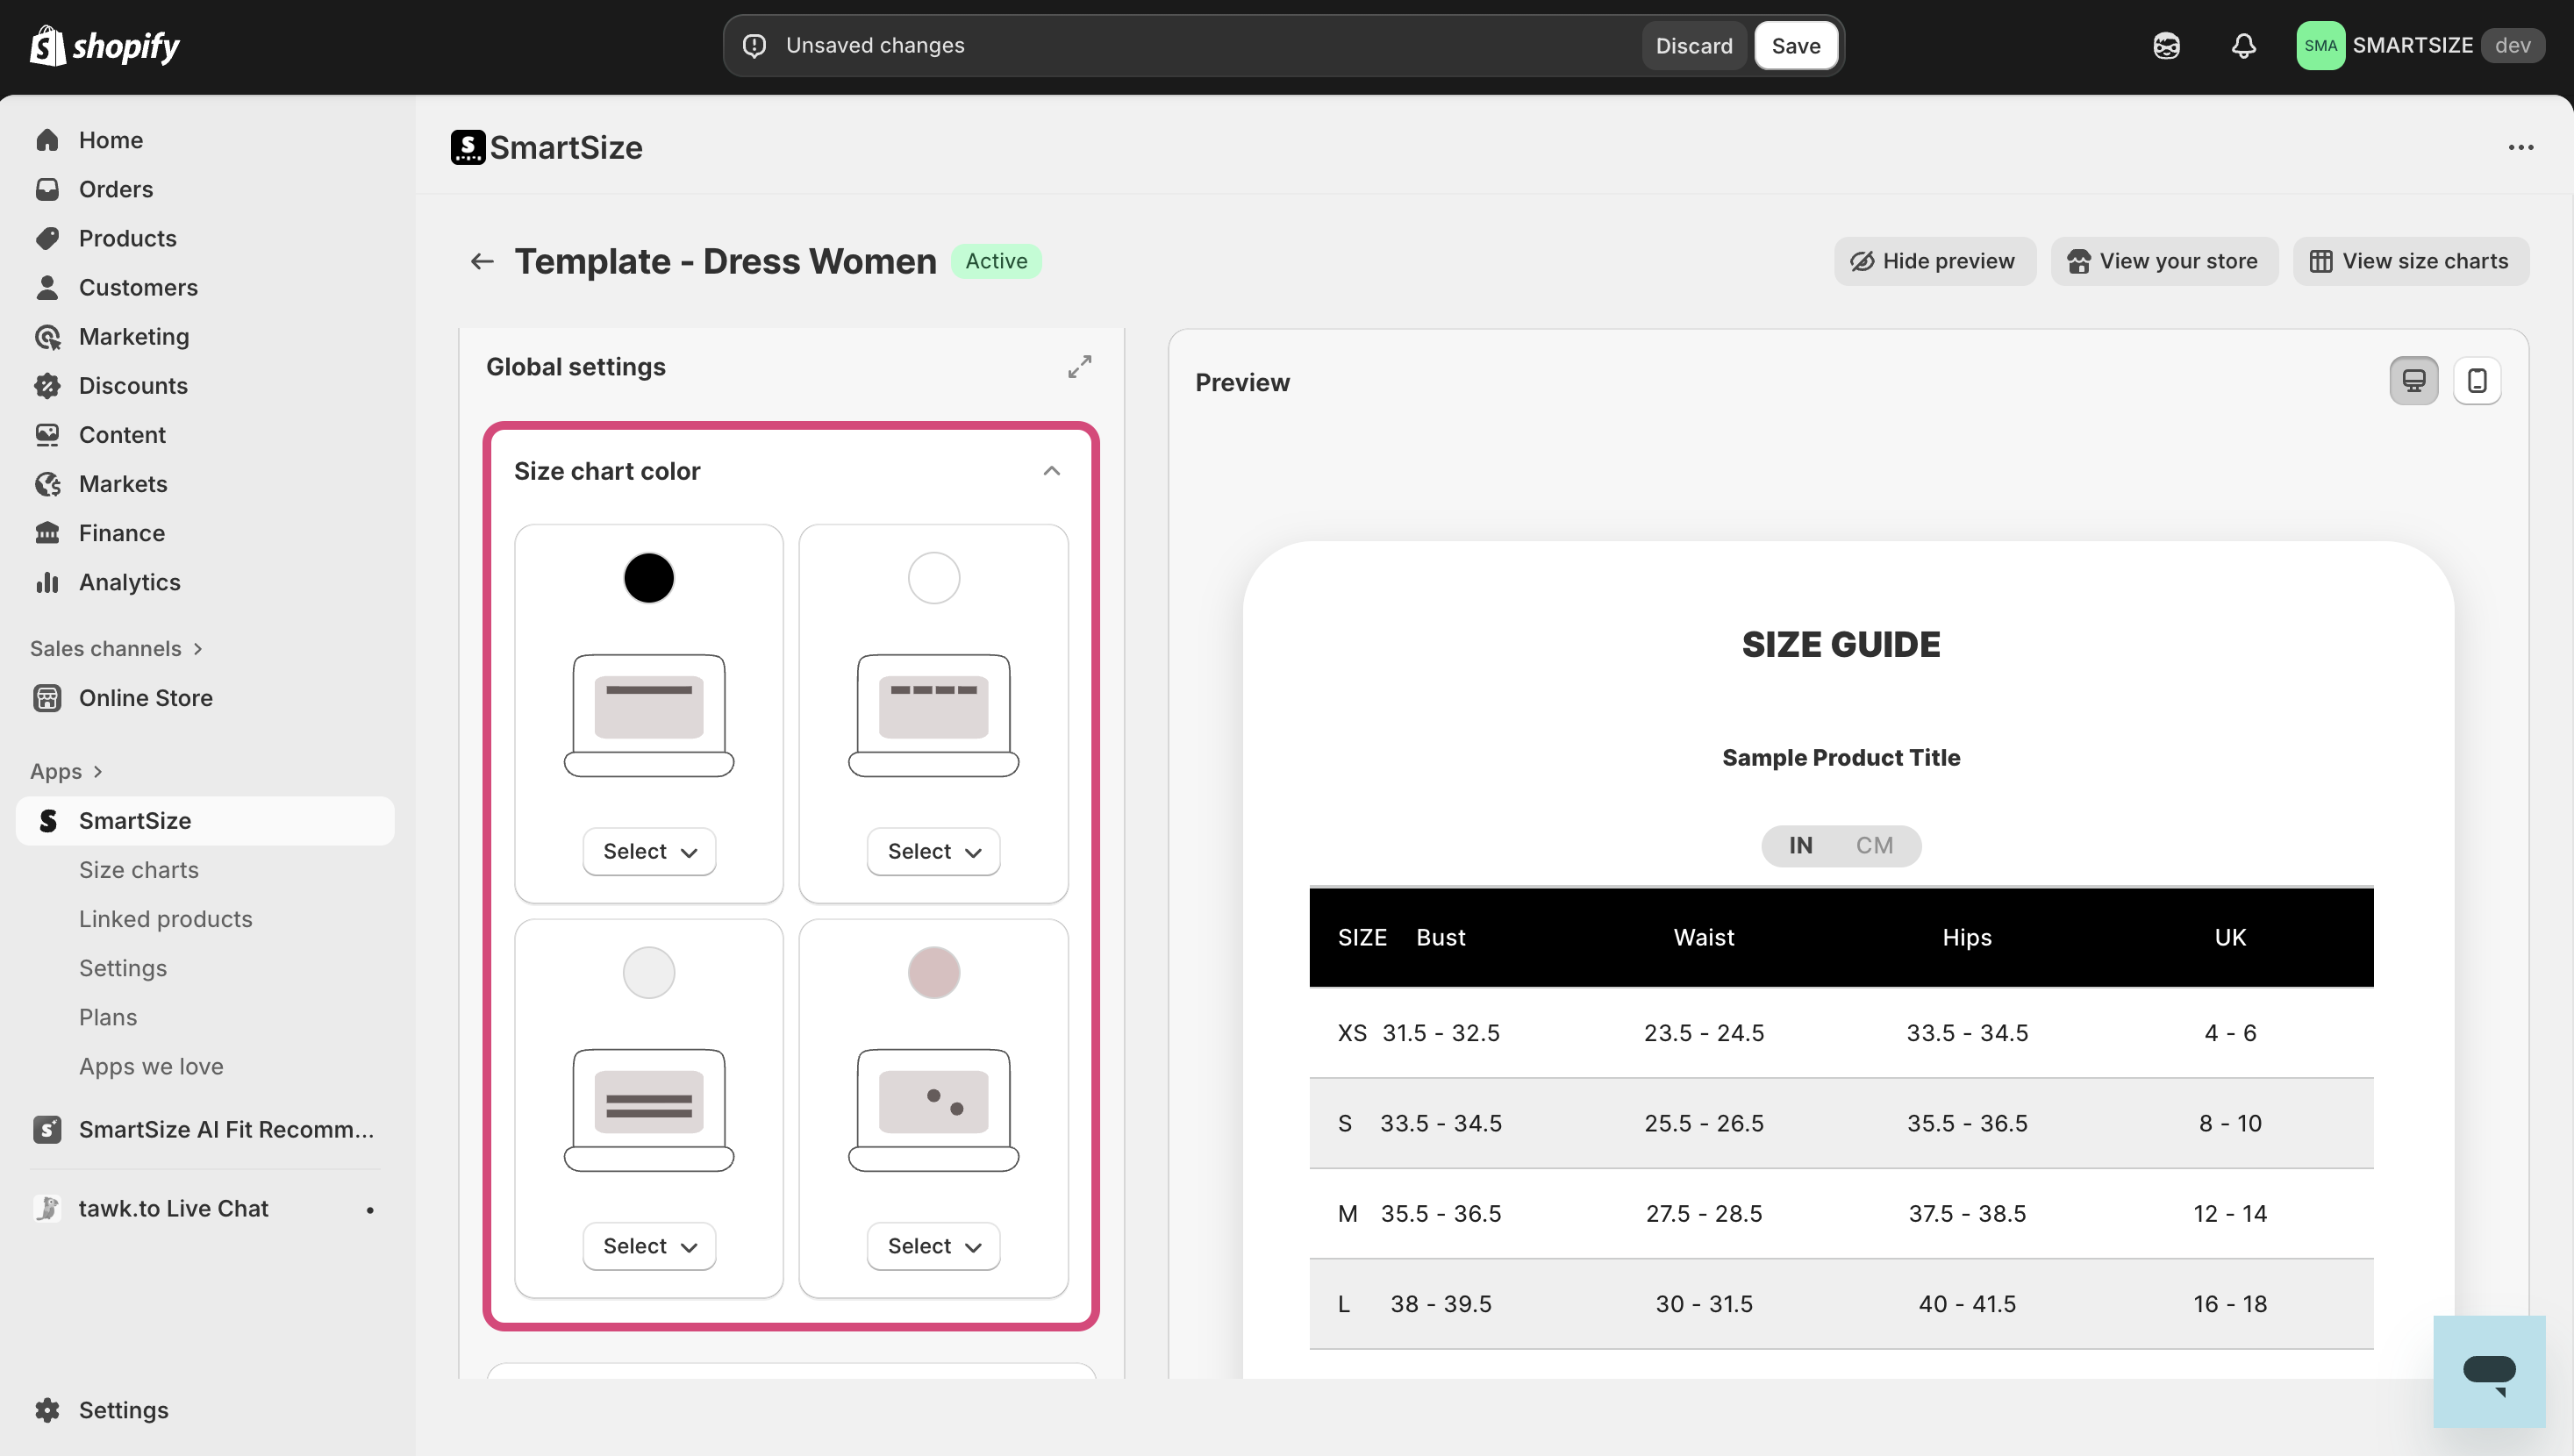The width and height of the screenshot is (2574, 1456).
Task: Go back using the left arrow
Action: (482, 261)
